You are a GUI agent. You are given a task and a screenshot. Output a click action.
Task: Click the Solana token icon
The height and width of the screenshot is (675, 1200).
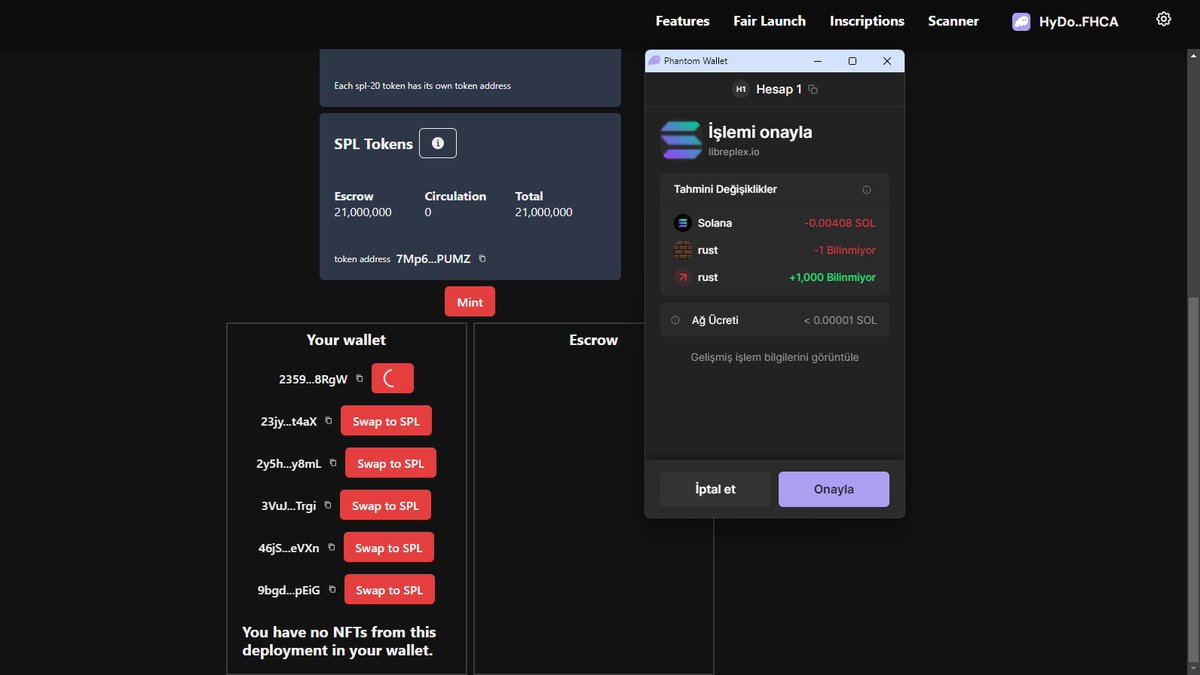pos(683,223)
